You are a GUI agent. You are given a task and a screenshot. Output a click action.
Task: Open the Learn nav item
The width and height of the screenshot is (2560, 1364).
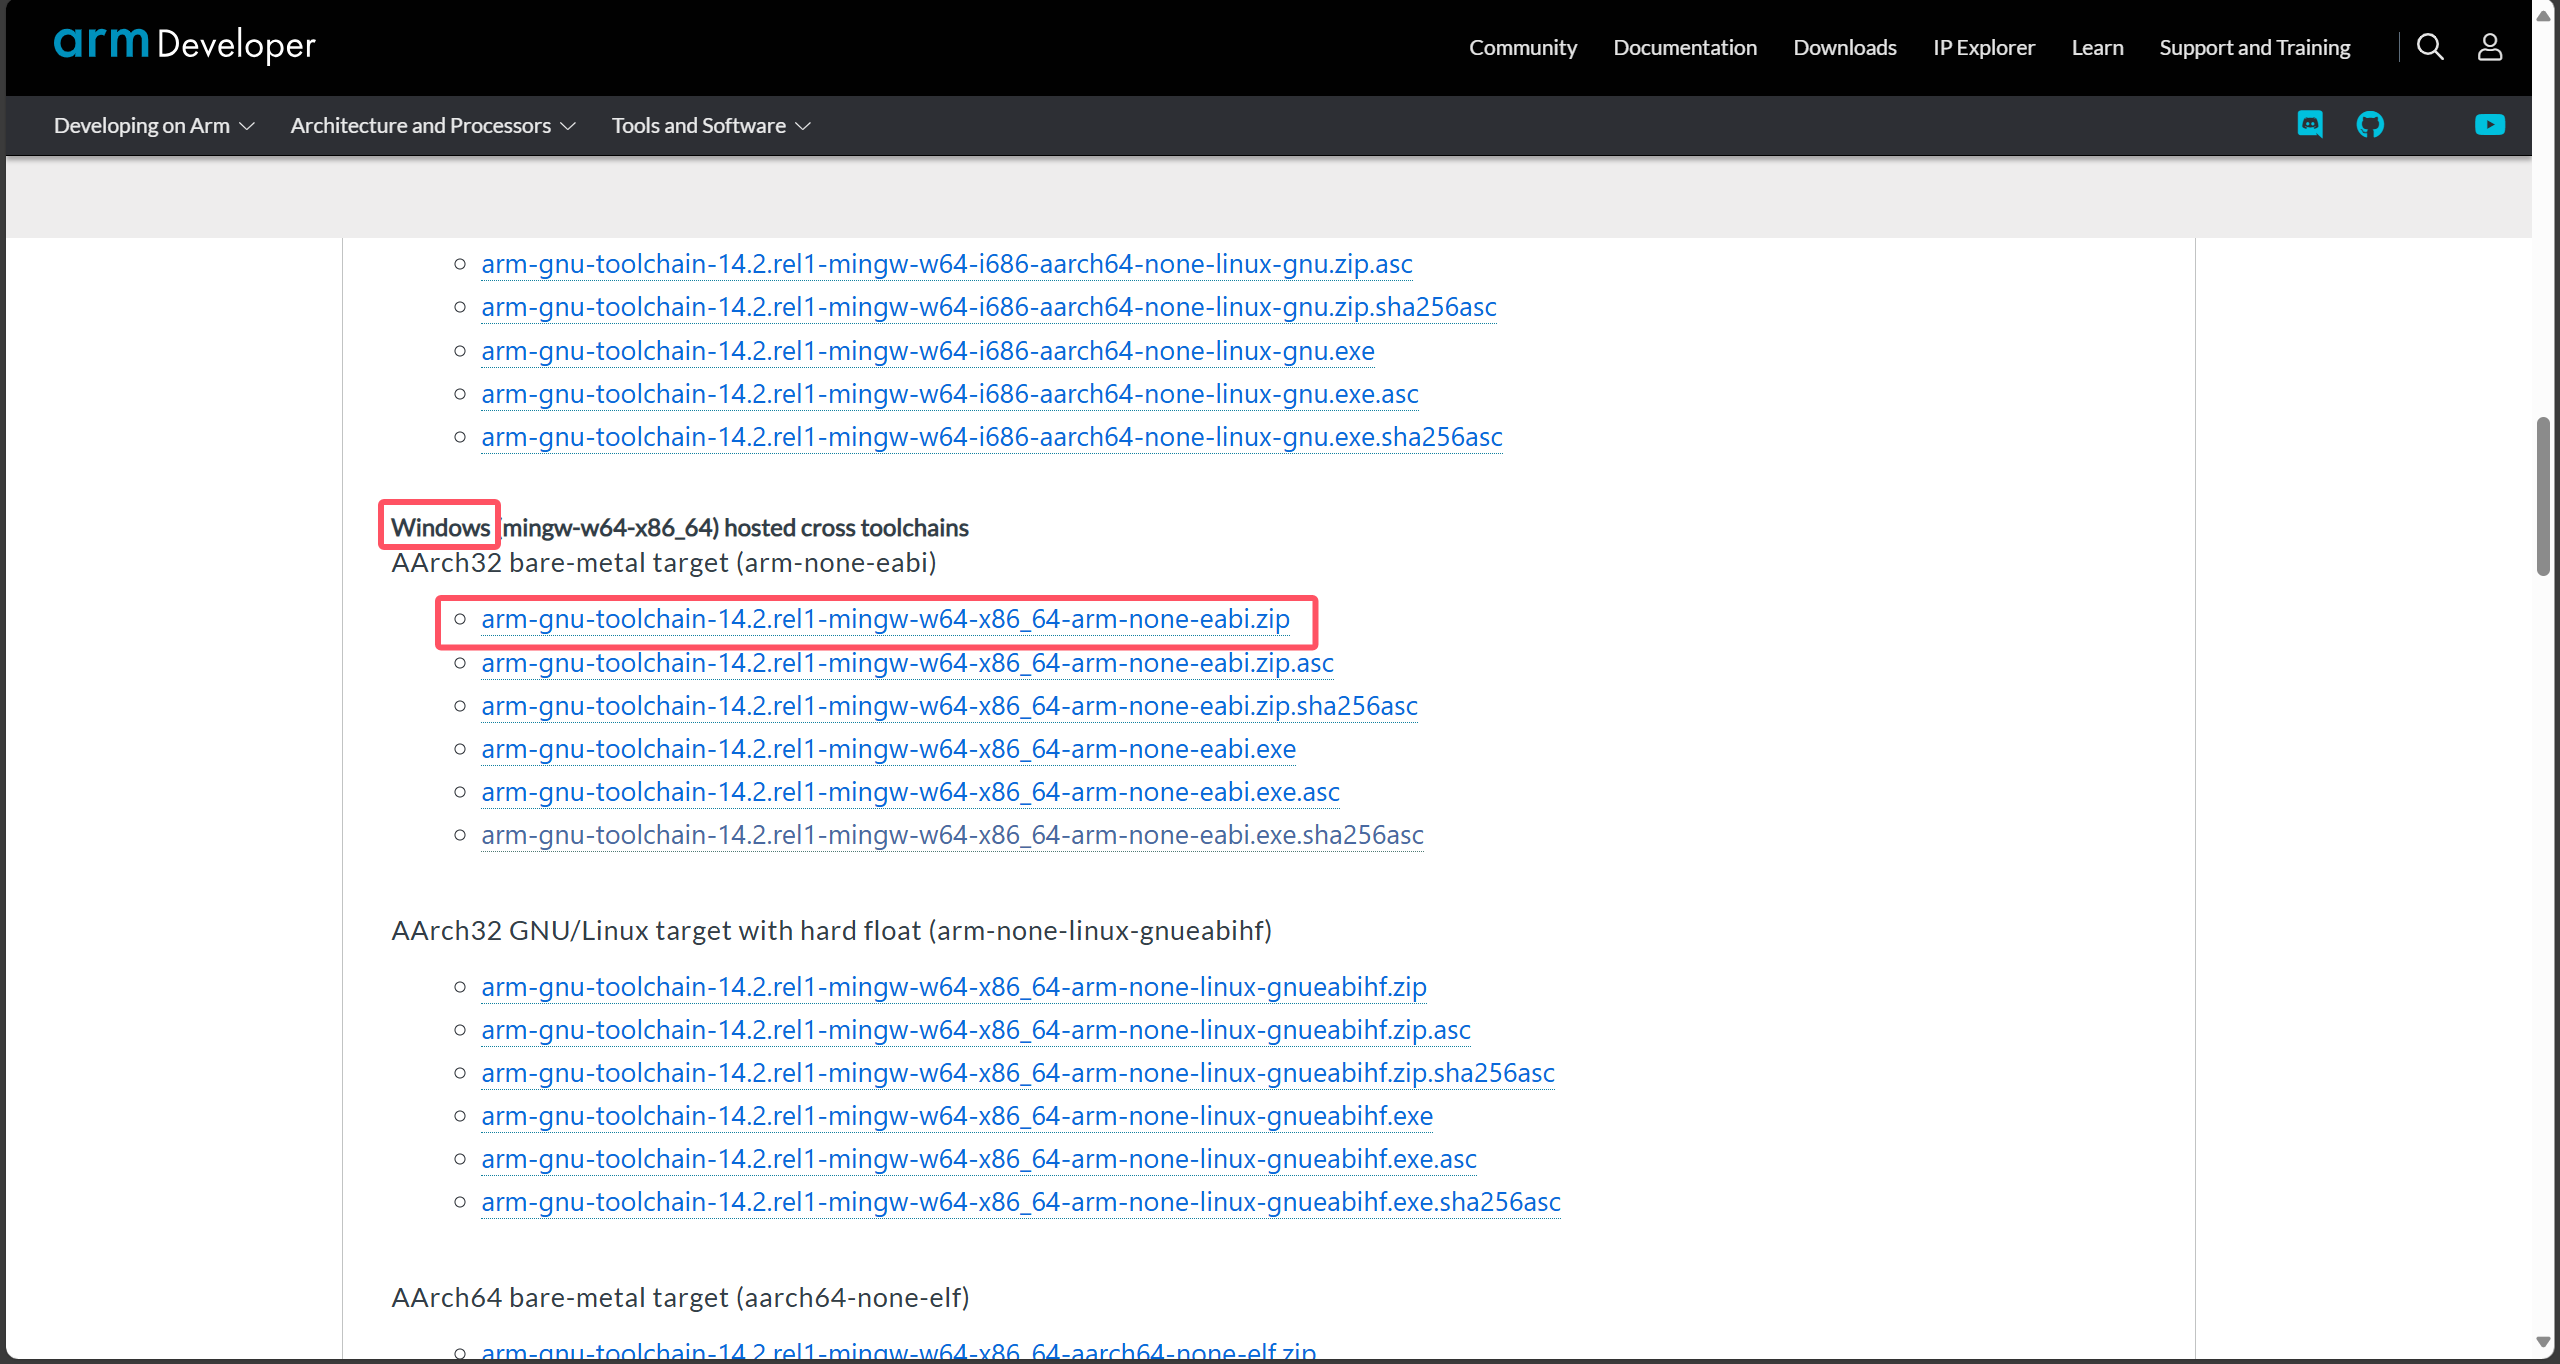[x=2097, y=48]
